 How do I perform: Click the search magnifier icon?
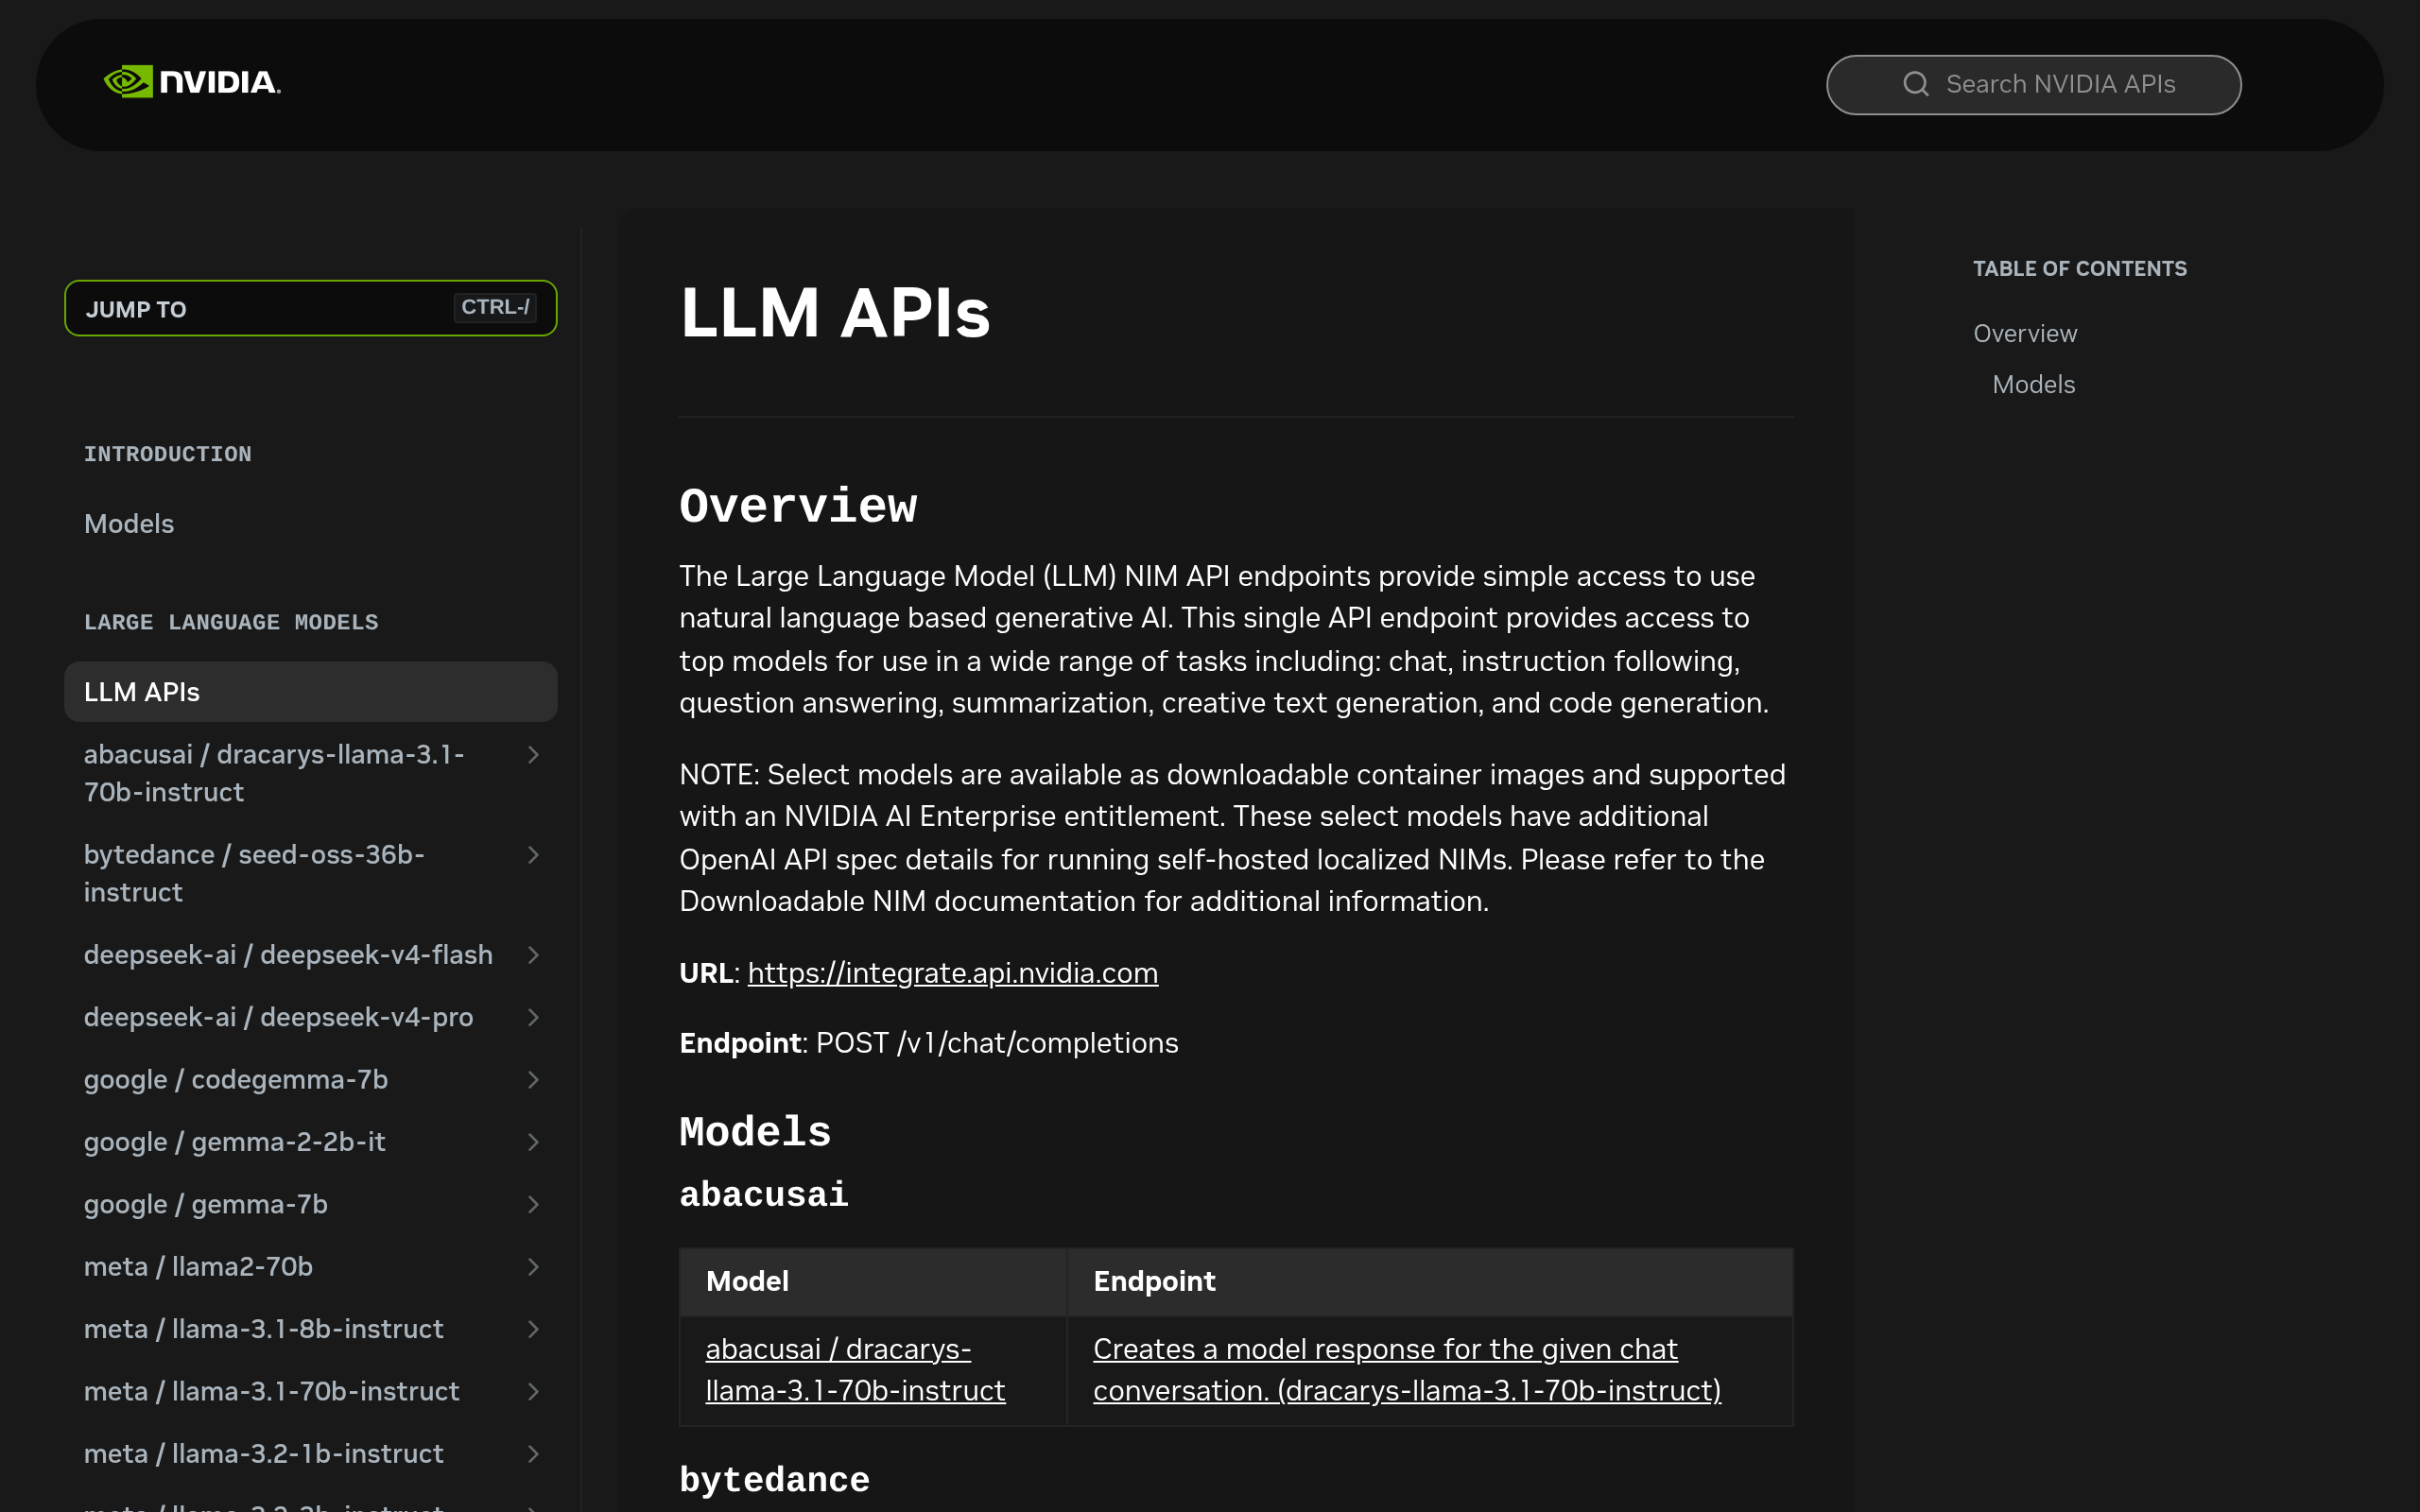1915,84
